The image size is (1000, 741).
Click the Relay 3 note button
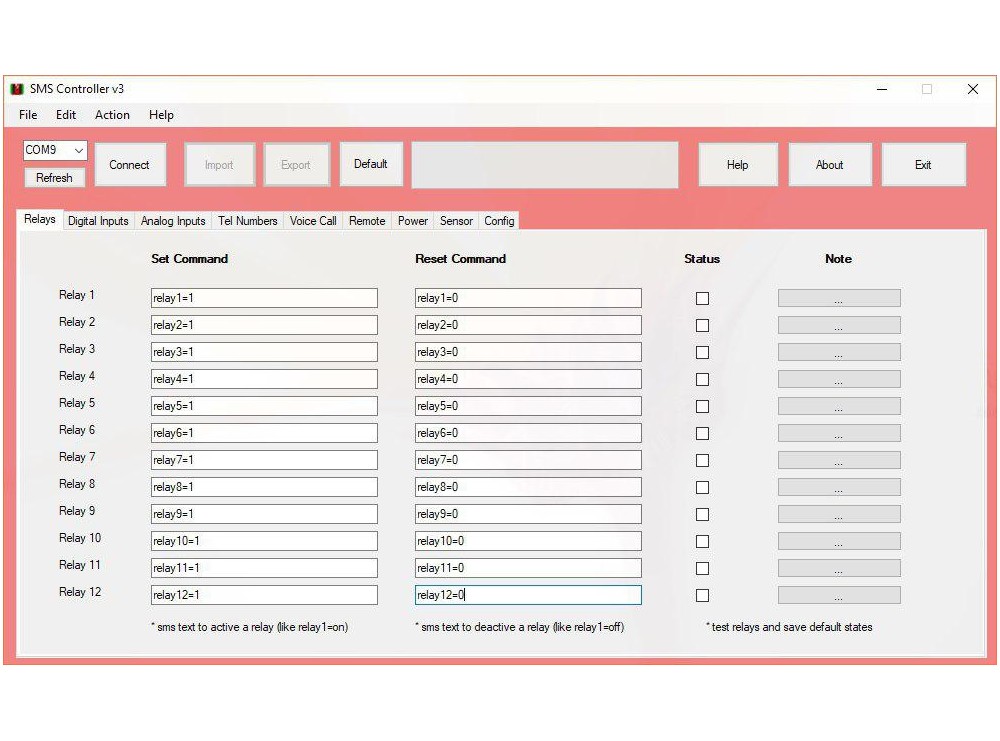[839, 352]
